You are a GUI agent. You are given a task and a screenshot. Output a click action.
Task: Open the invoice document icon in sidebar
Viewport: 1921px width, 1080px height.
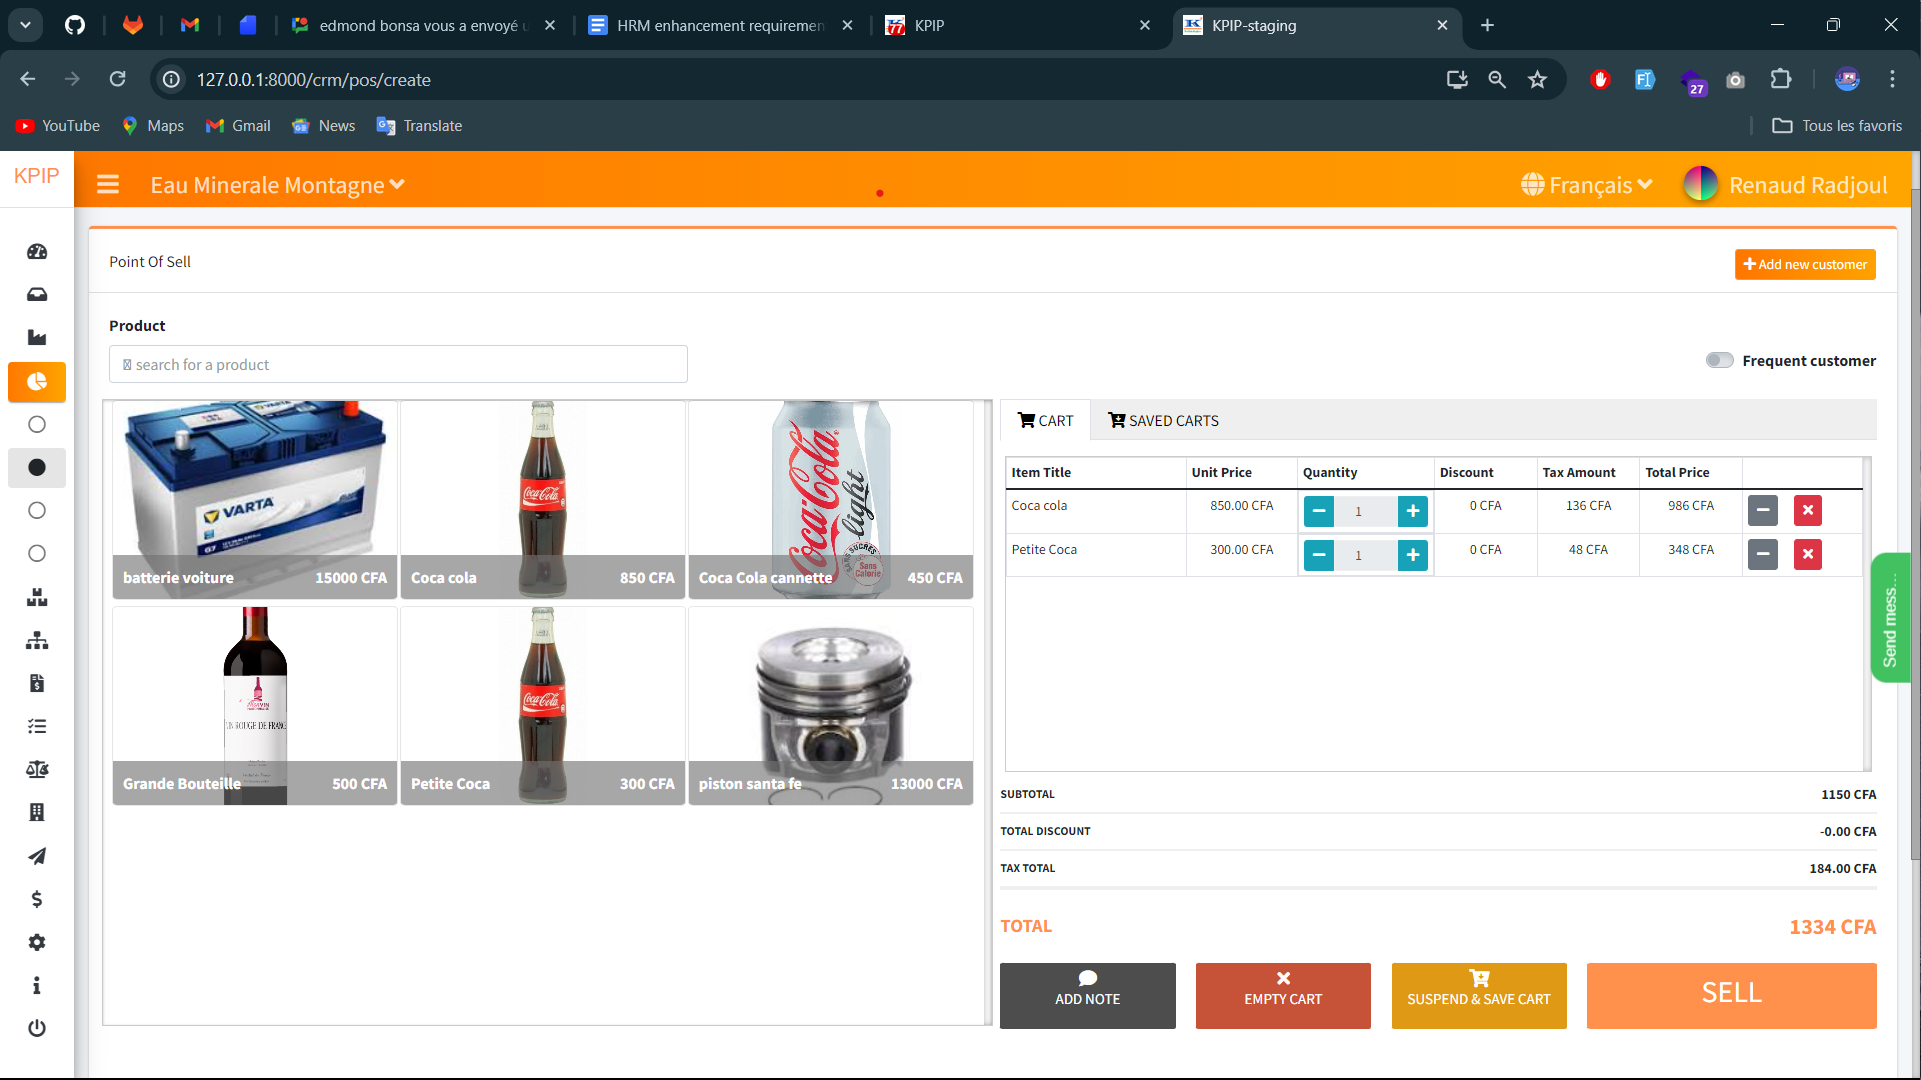tap(37, 684)
